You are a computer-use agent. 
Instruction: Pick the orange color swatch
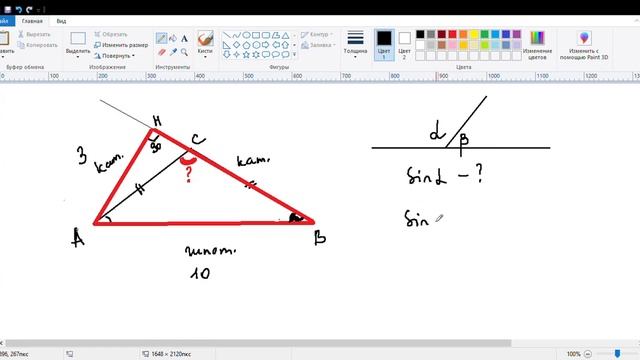tap(463, 34)
